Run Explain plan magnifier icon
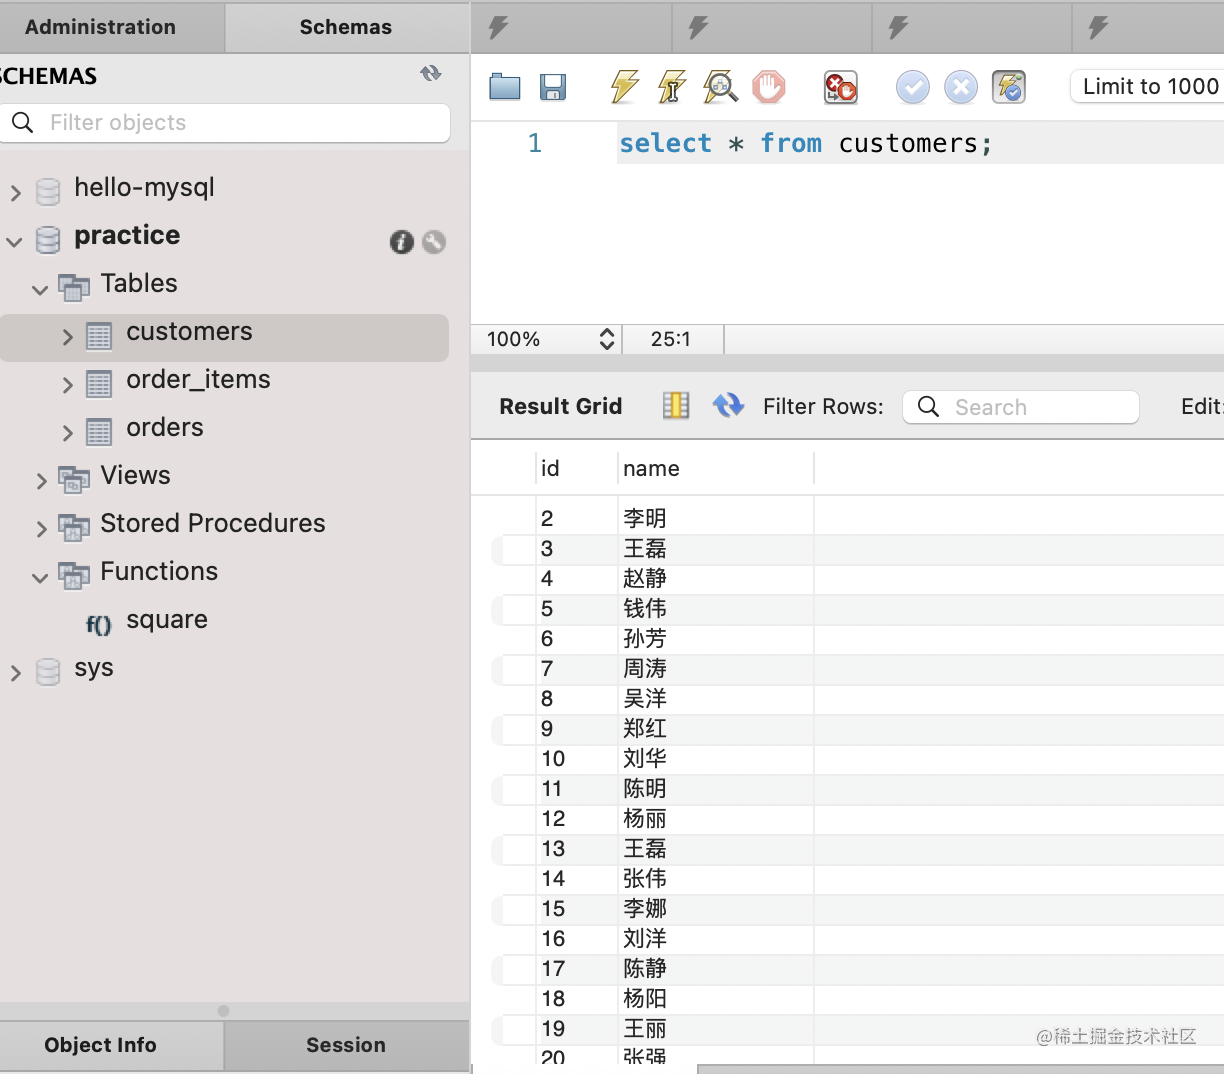 tap(720, 87)
